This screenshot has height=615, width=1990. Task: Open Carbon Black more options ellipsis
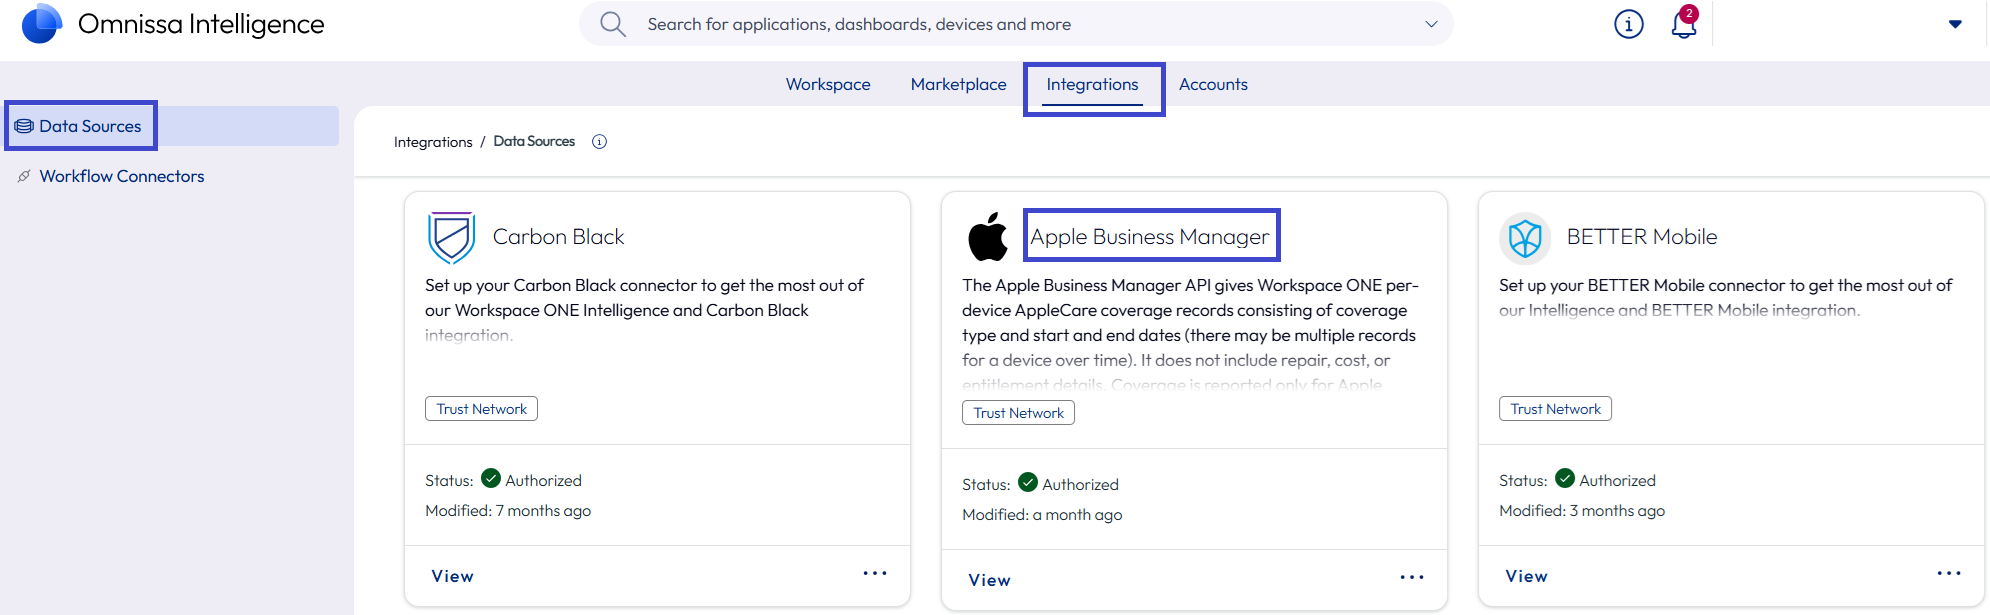pos(875,573)
